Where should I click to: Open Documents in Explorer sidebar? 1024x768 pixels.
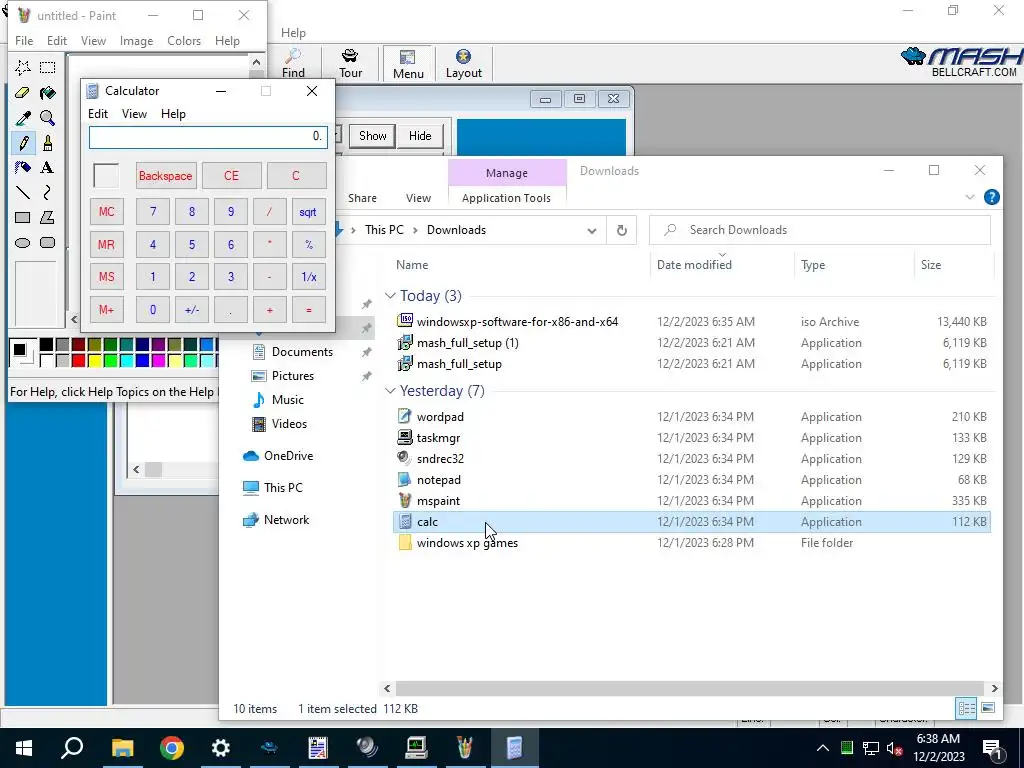[302, 351]
